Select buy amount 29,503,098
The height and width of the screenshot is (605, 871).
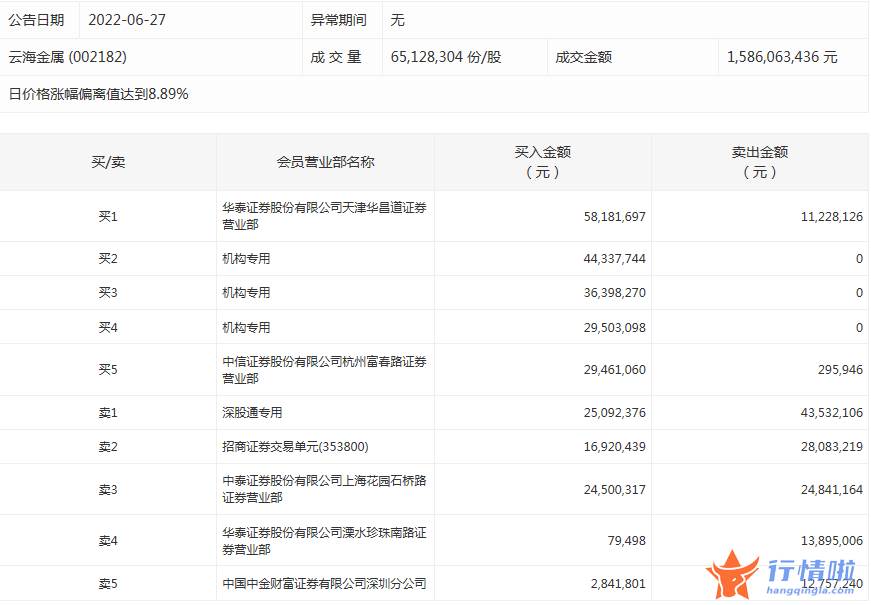pos(614,328)
